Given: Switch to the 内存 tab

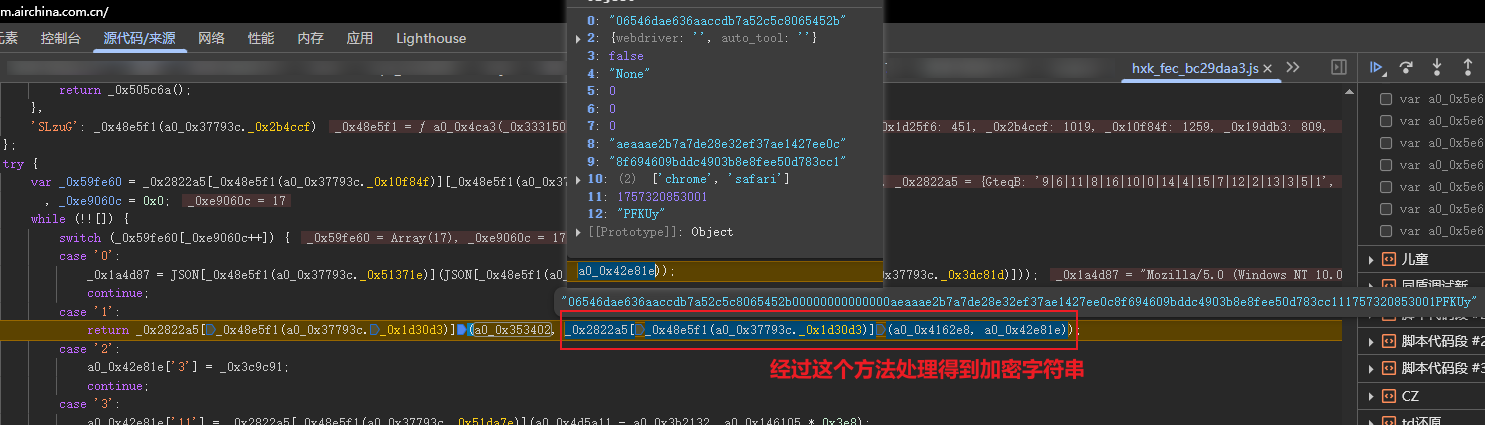Looking at the screenshot, I should coord(310,38).
